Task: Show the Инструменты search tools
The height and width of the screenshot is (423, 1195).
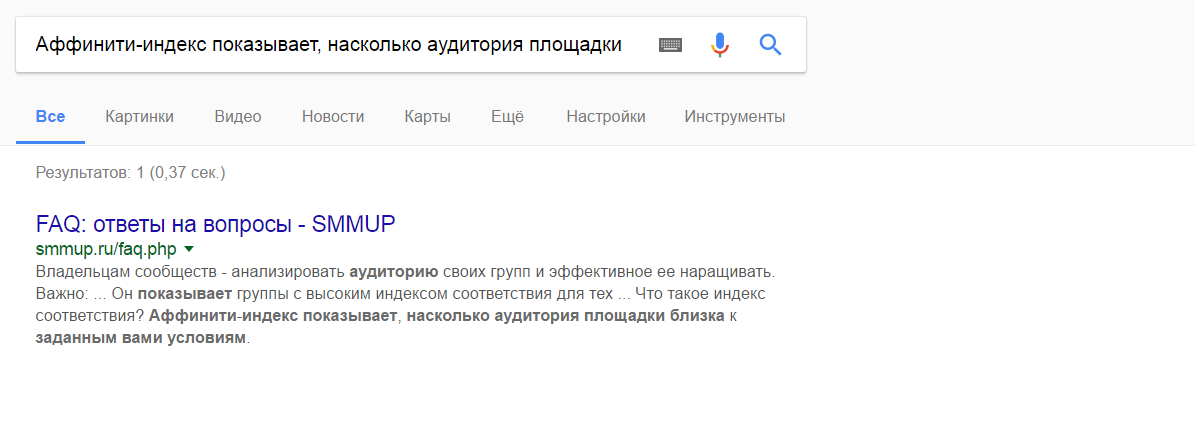Action: [734, 117]
